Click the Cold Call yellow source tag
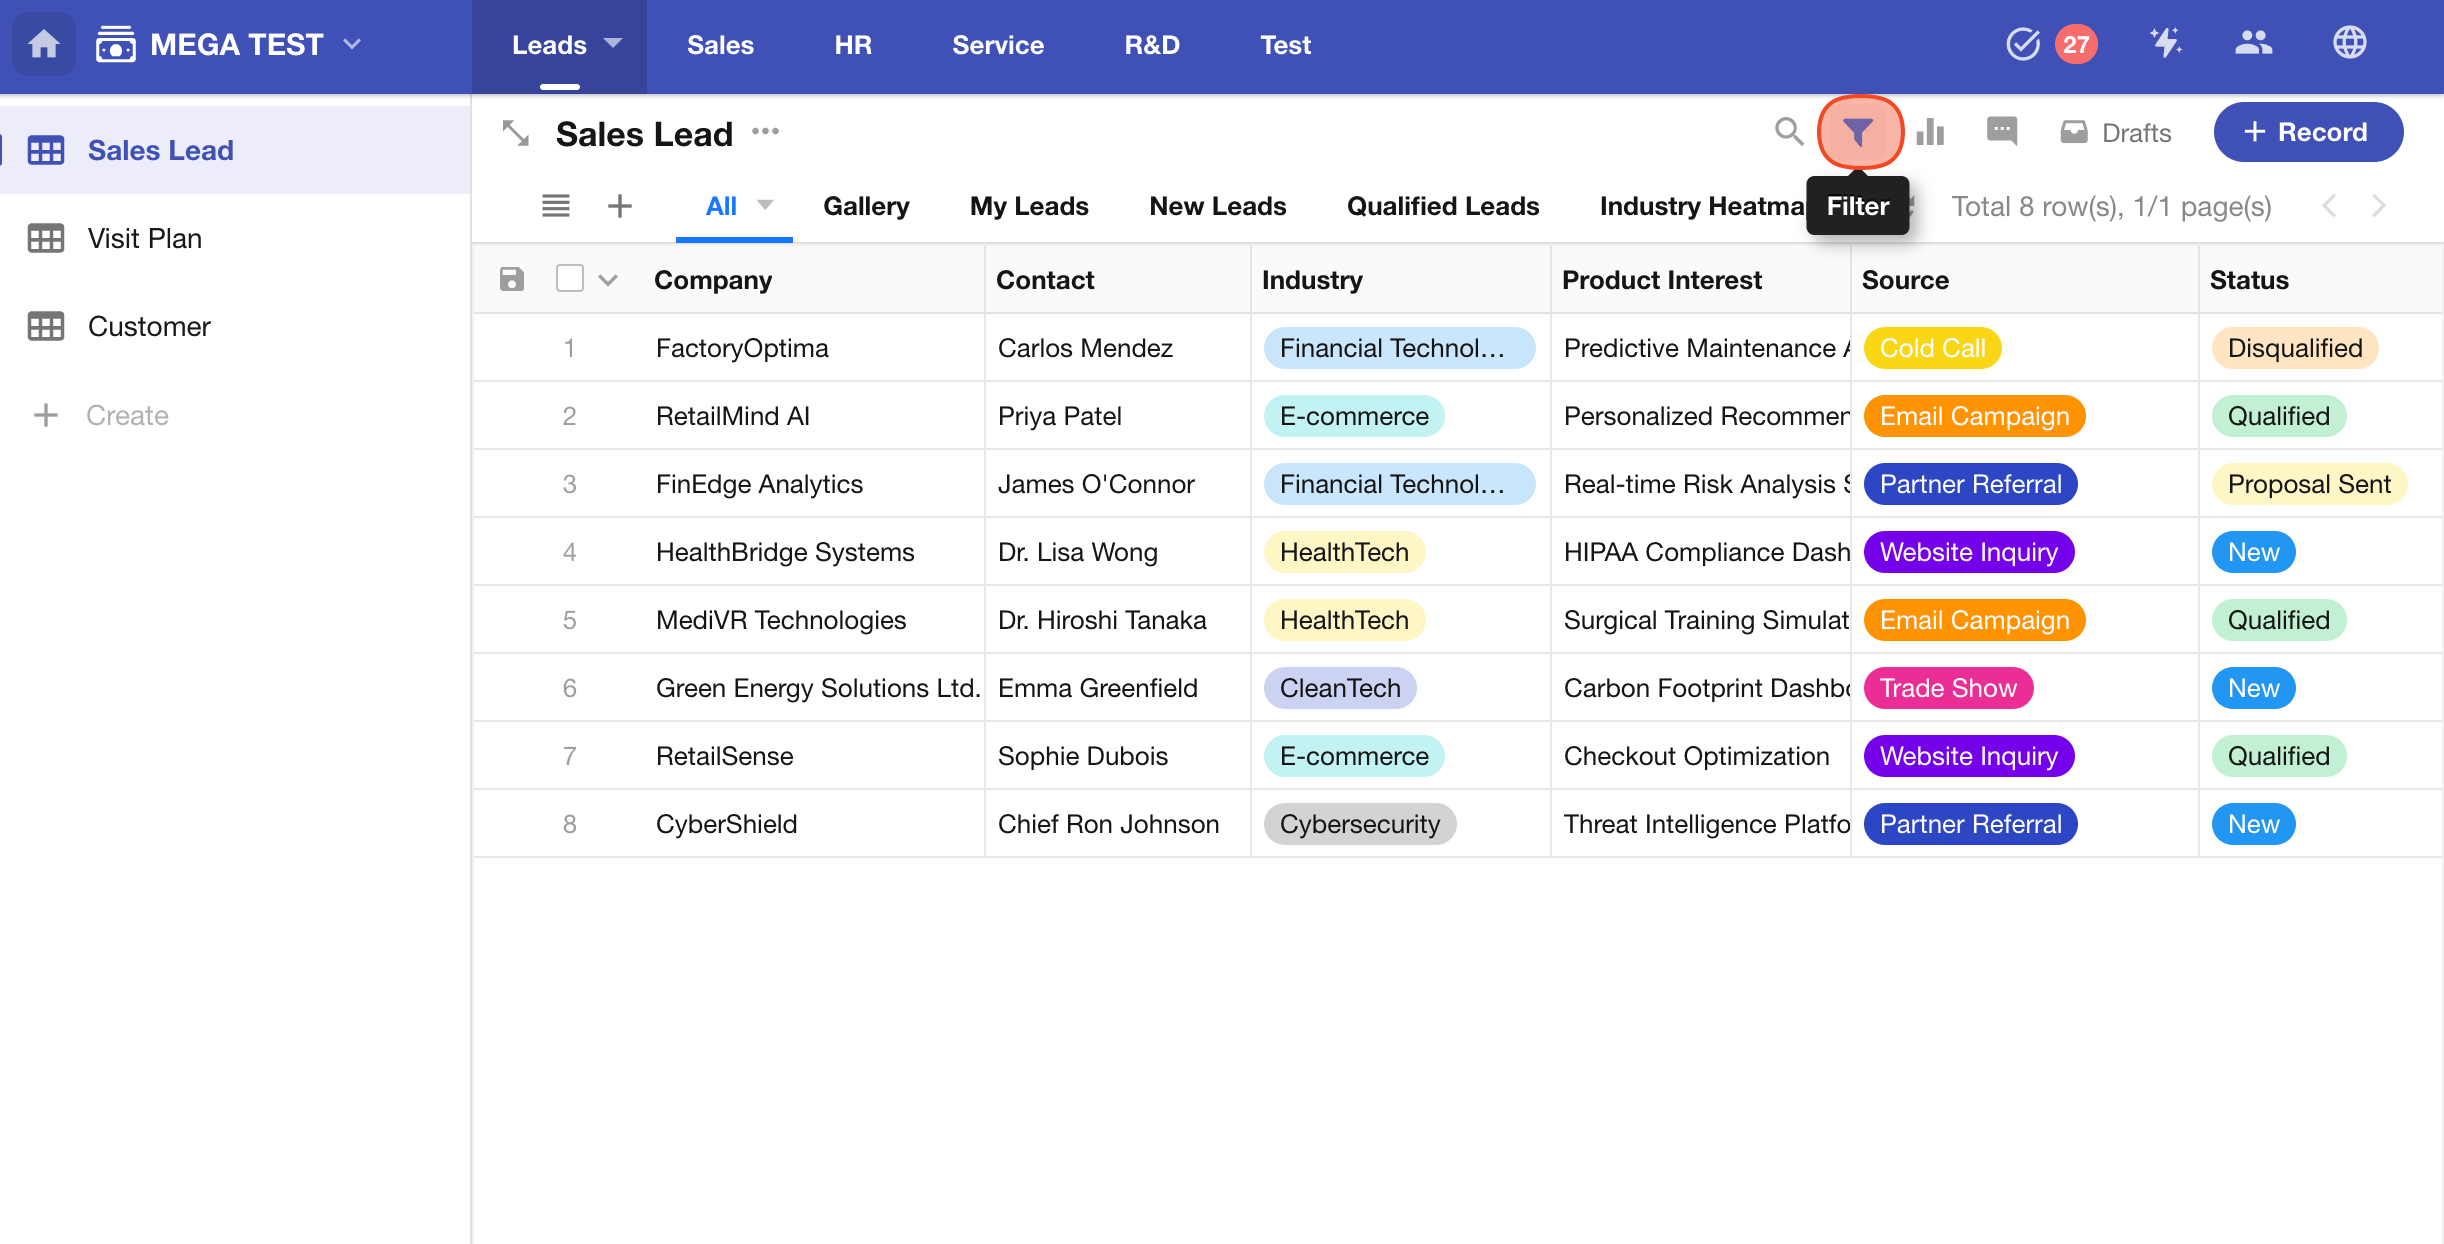 coord(1931,348)
